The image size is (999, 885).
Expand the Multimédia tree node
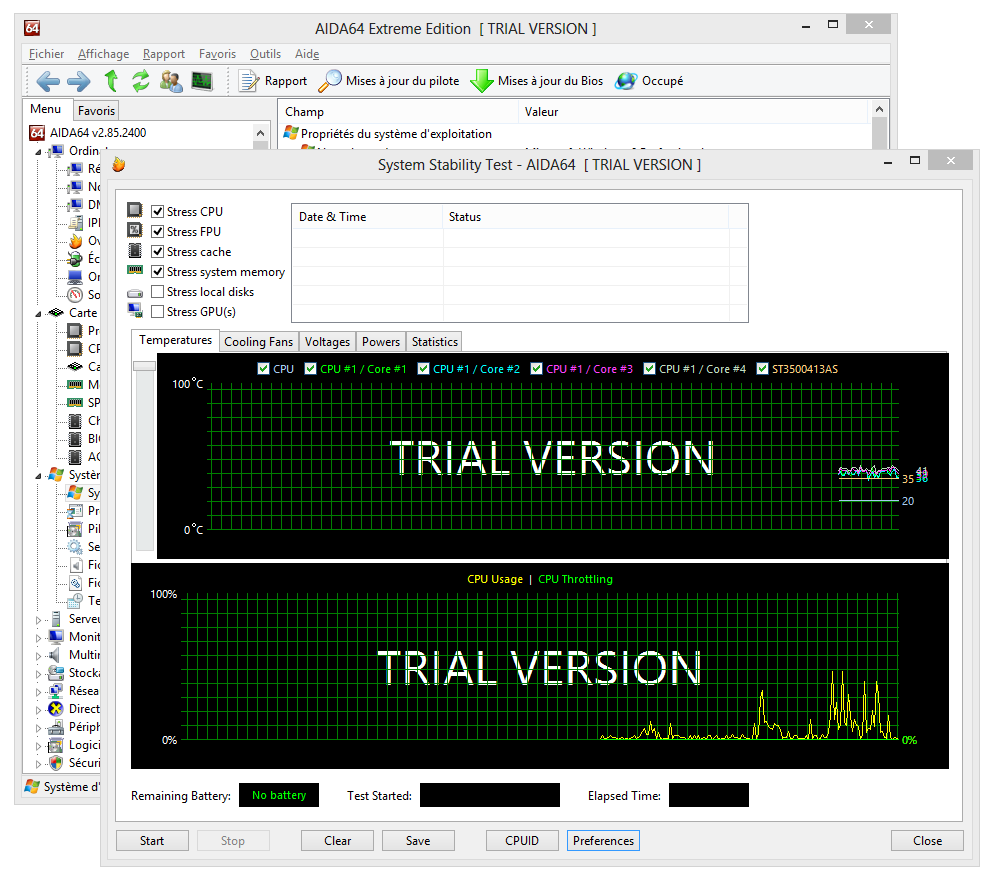click(38, 655)
